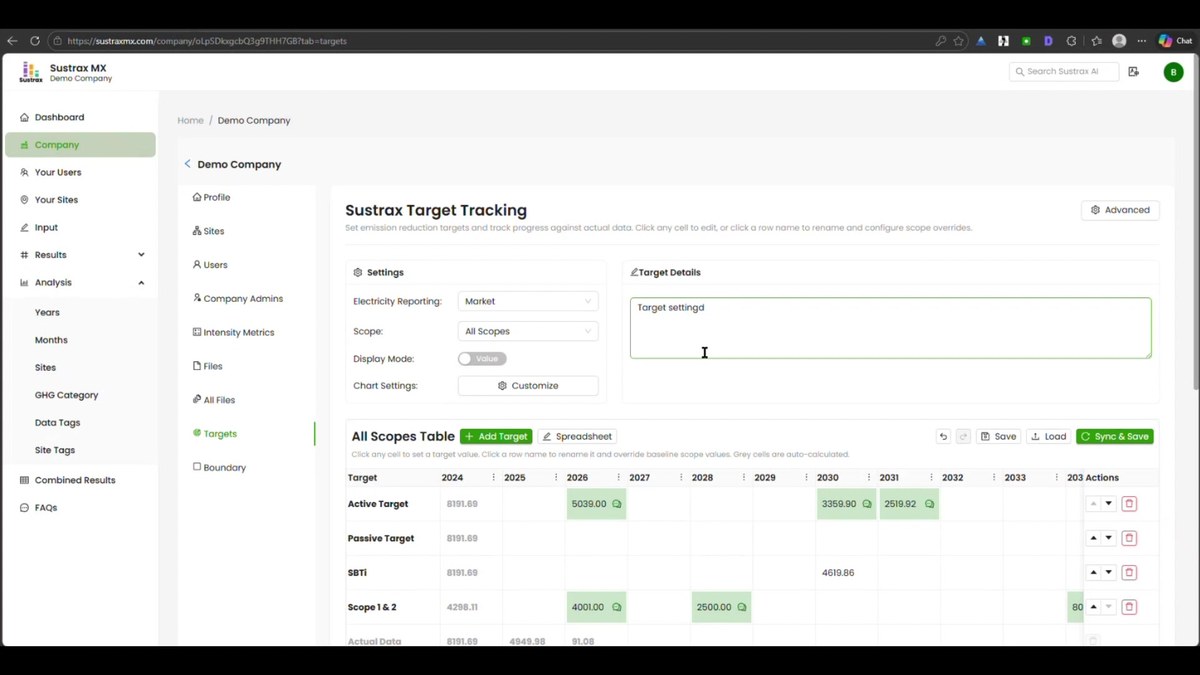This screenshot has height=675, width=1200.
Task: Open Electricity Reporting Market dropdown
Action: [528, 301]
